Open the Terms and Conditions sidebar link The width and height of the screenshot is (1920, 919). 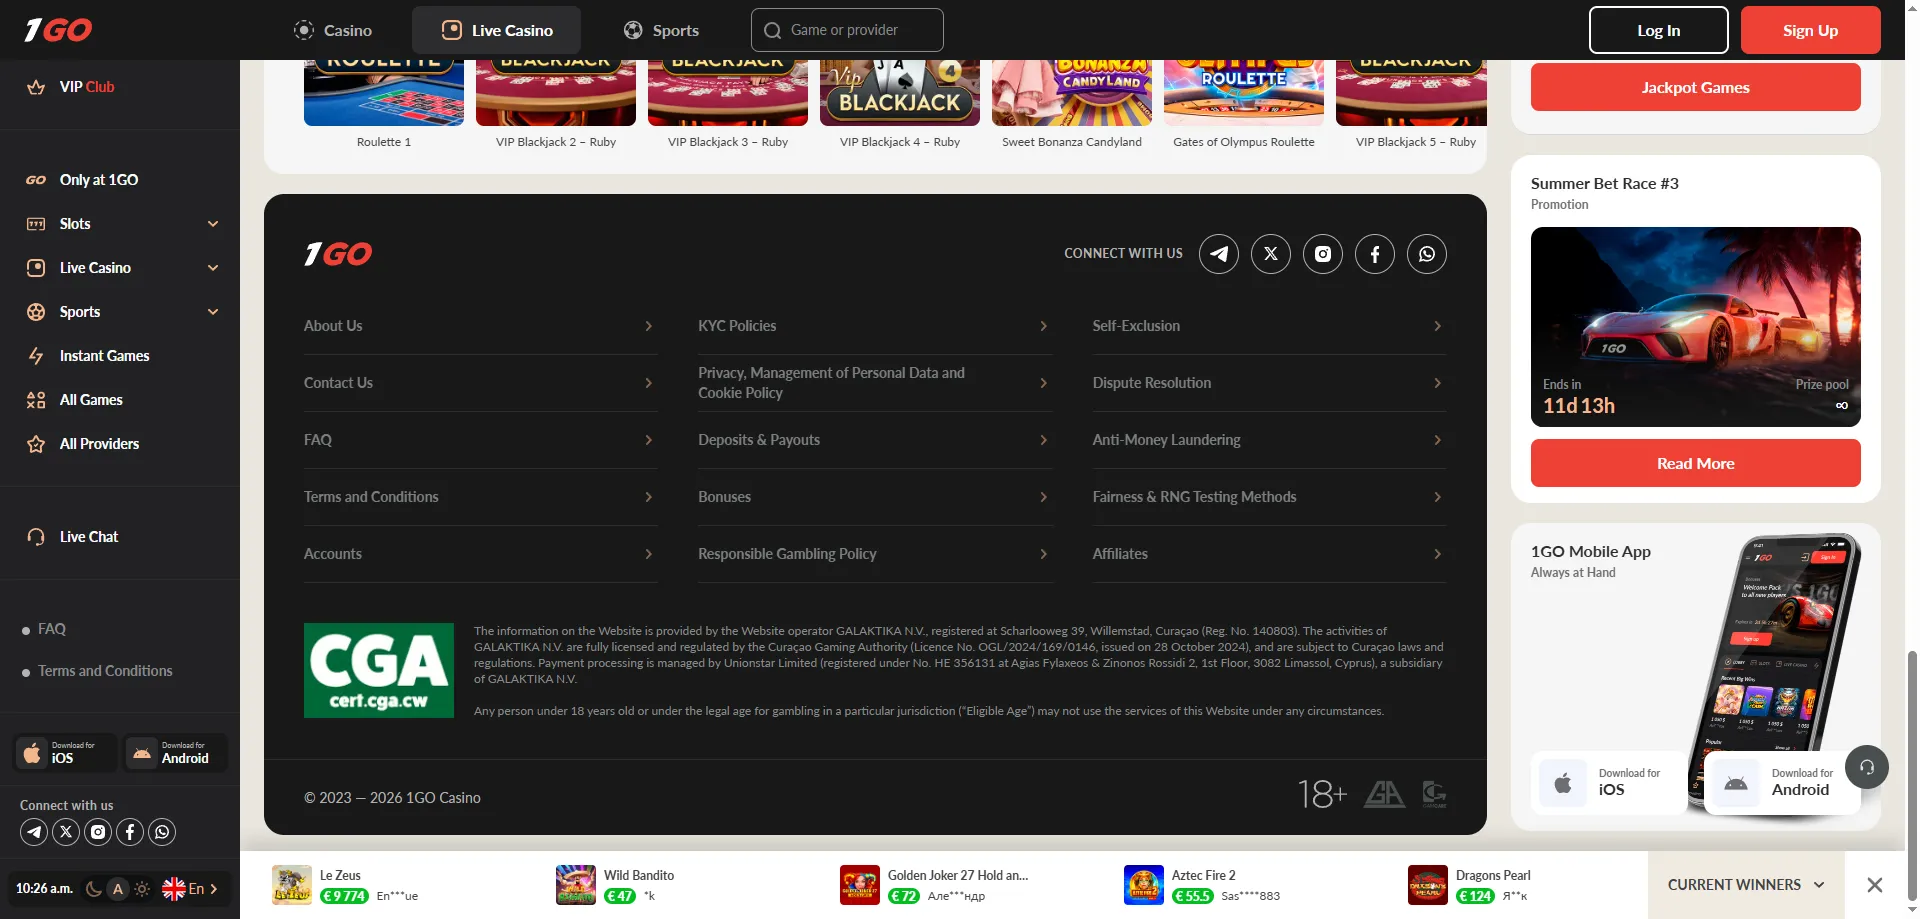105,671
